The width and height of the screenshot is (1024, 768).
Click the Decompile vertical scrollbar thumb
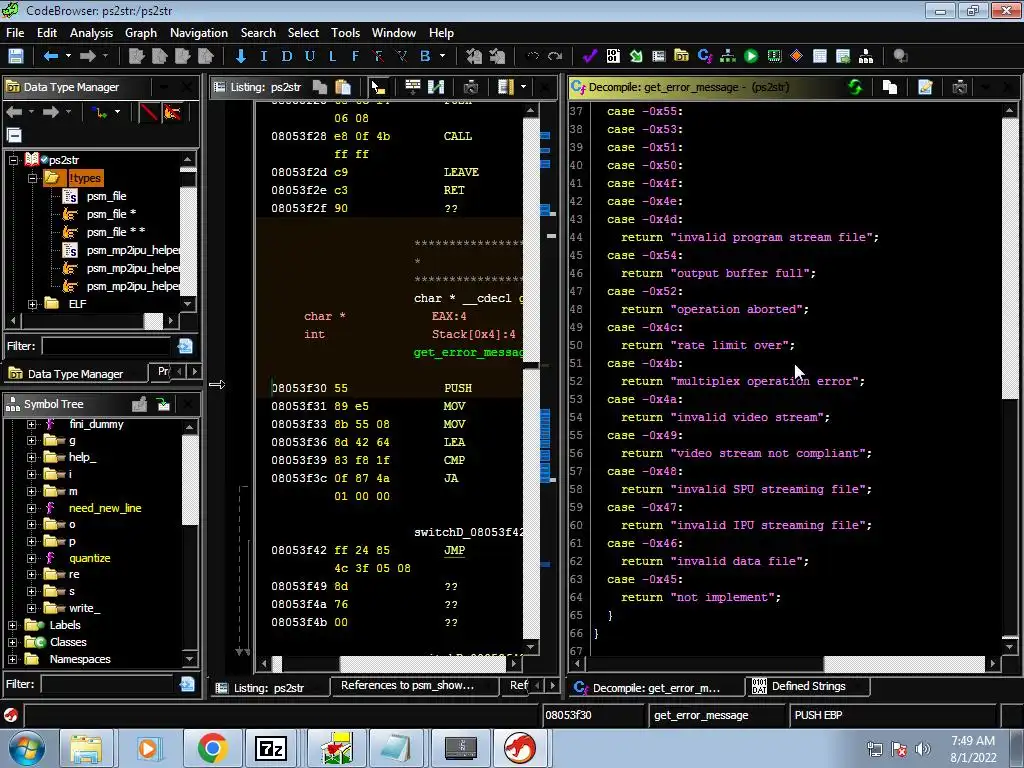pyautogui.click(x=1009, y=257)
